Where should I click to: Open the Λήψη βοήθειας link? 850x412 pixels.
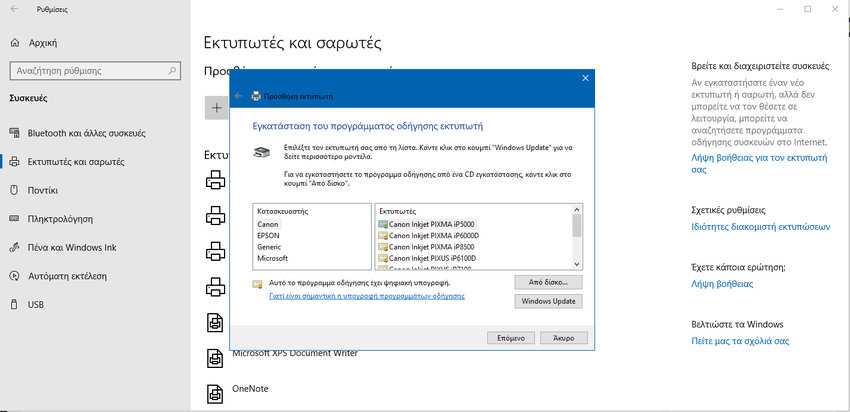(x=722, y=284)
